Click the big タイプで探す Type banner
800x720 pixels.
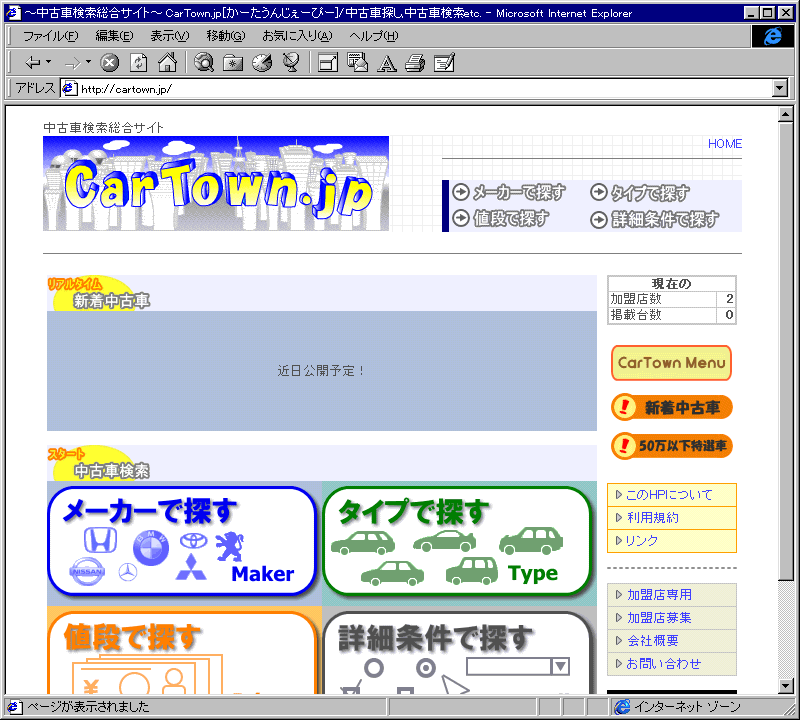pos(457,541)
